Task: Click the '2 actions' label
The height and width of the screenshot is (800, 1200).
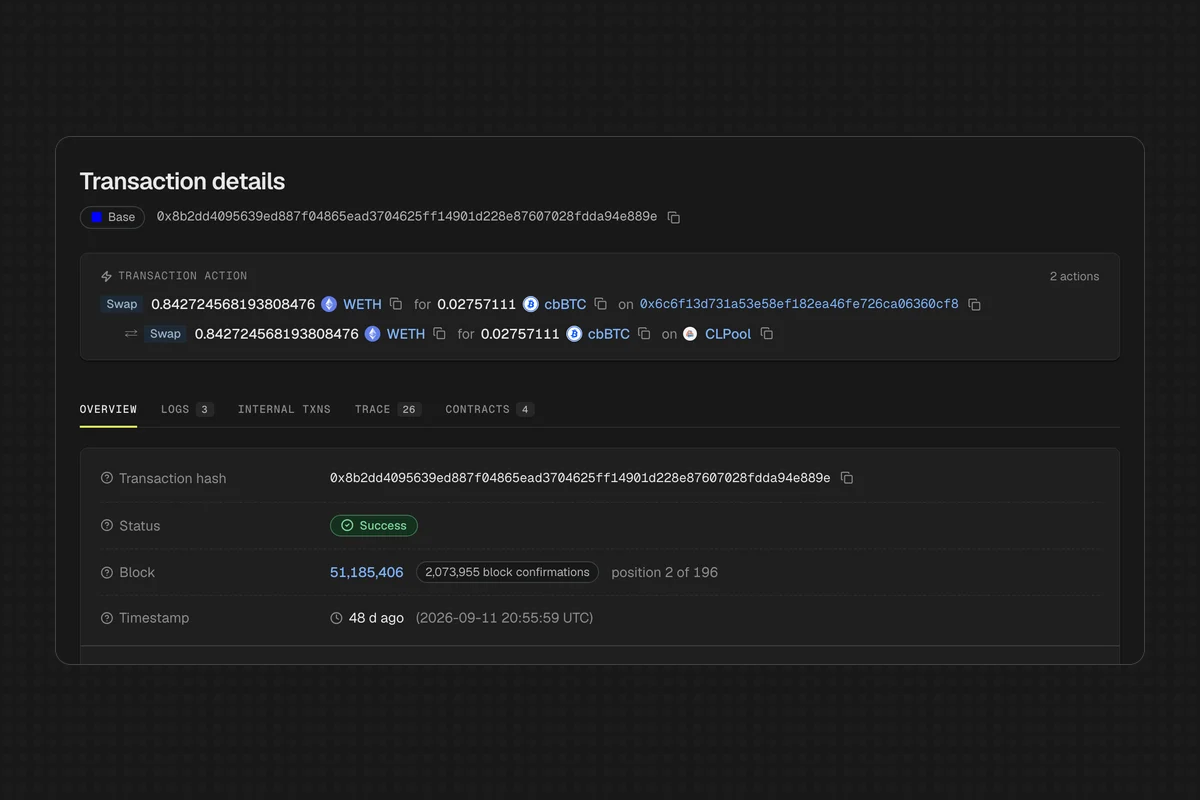Action: [x=1074, y=276]
